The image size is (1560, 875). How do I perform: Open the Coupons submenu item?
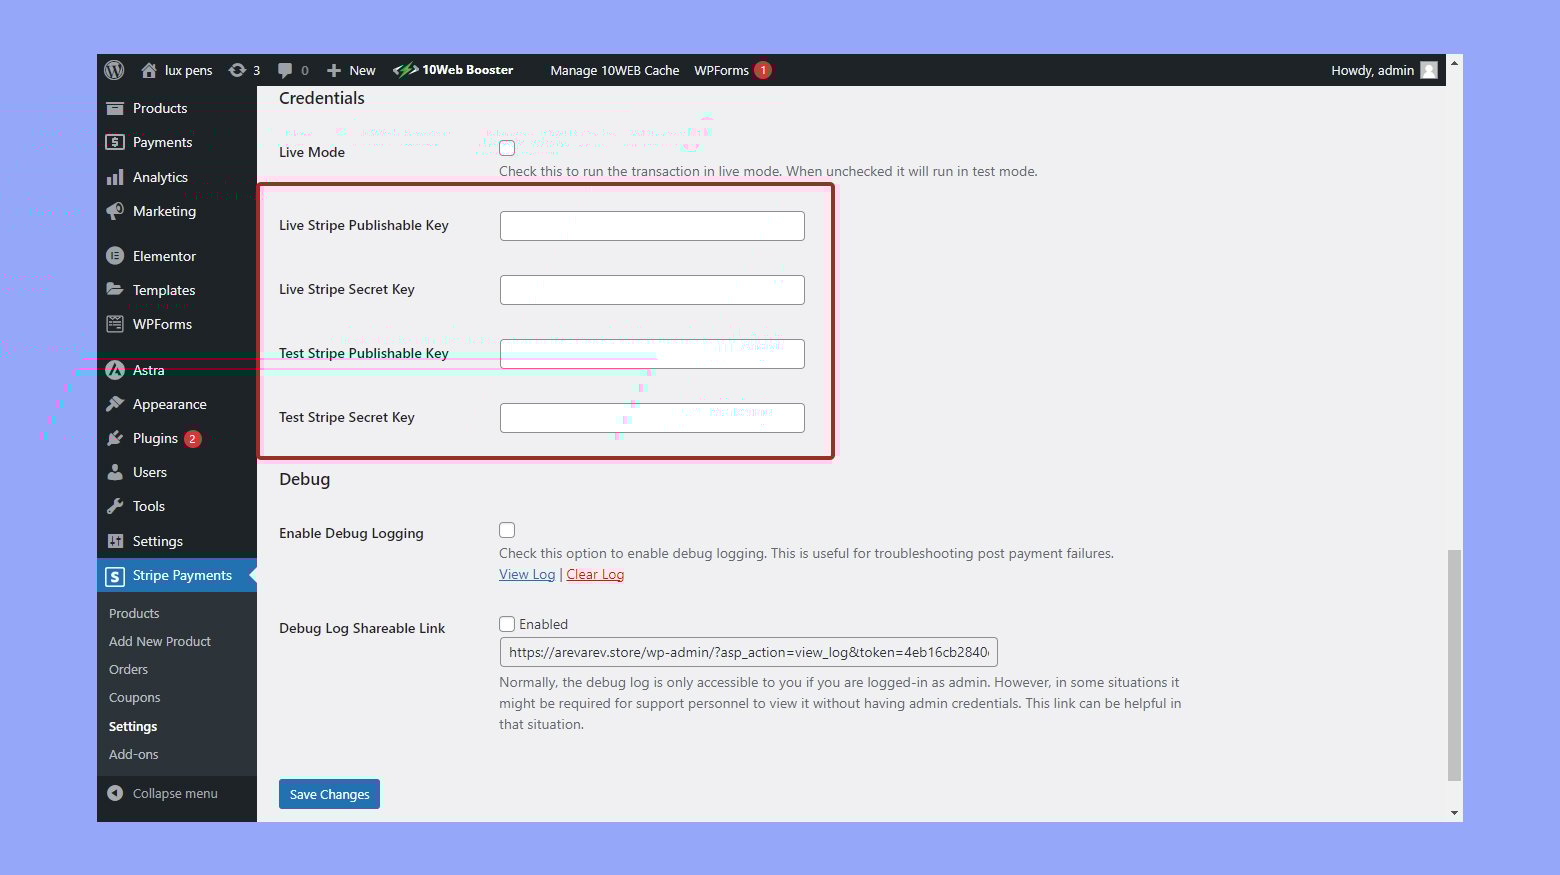[134, 697]
